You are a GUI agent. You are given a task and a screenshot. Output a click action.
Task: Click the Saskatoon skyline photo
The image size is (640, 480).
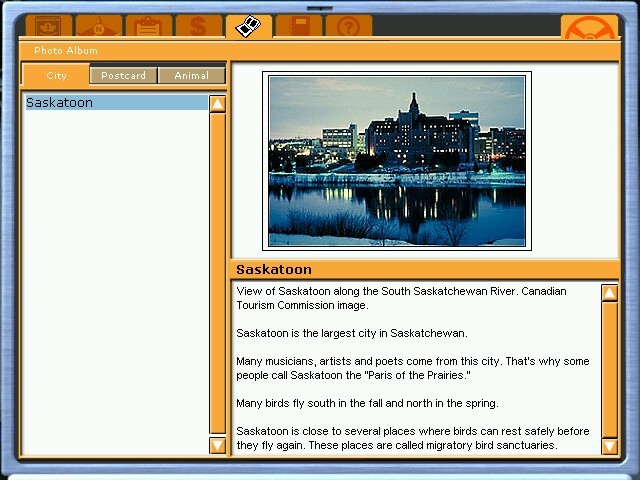tap(397, 160)
